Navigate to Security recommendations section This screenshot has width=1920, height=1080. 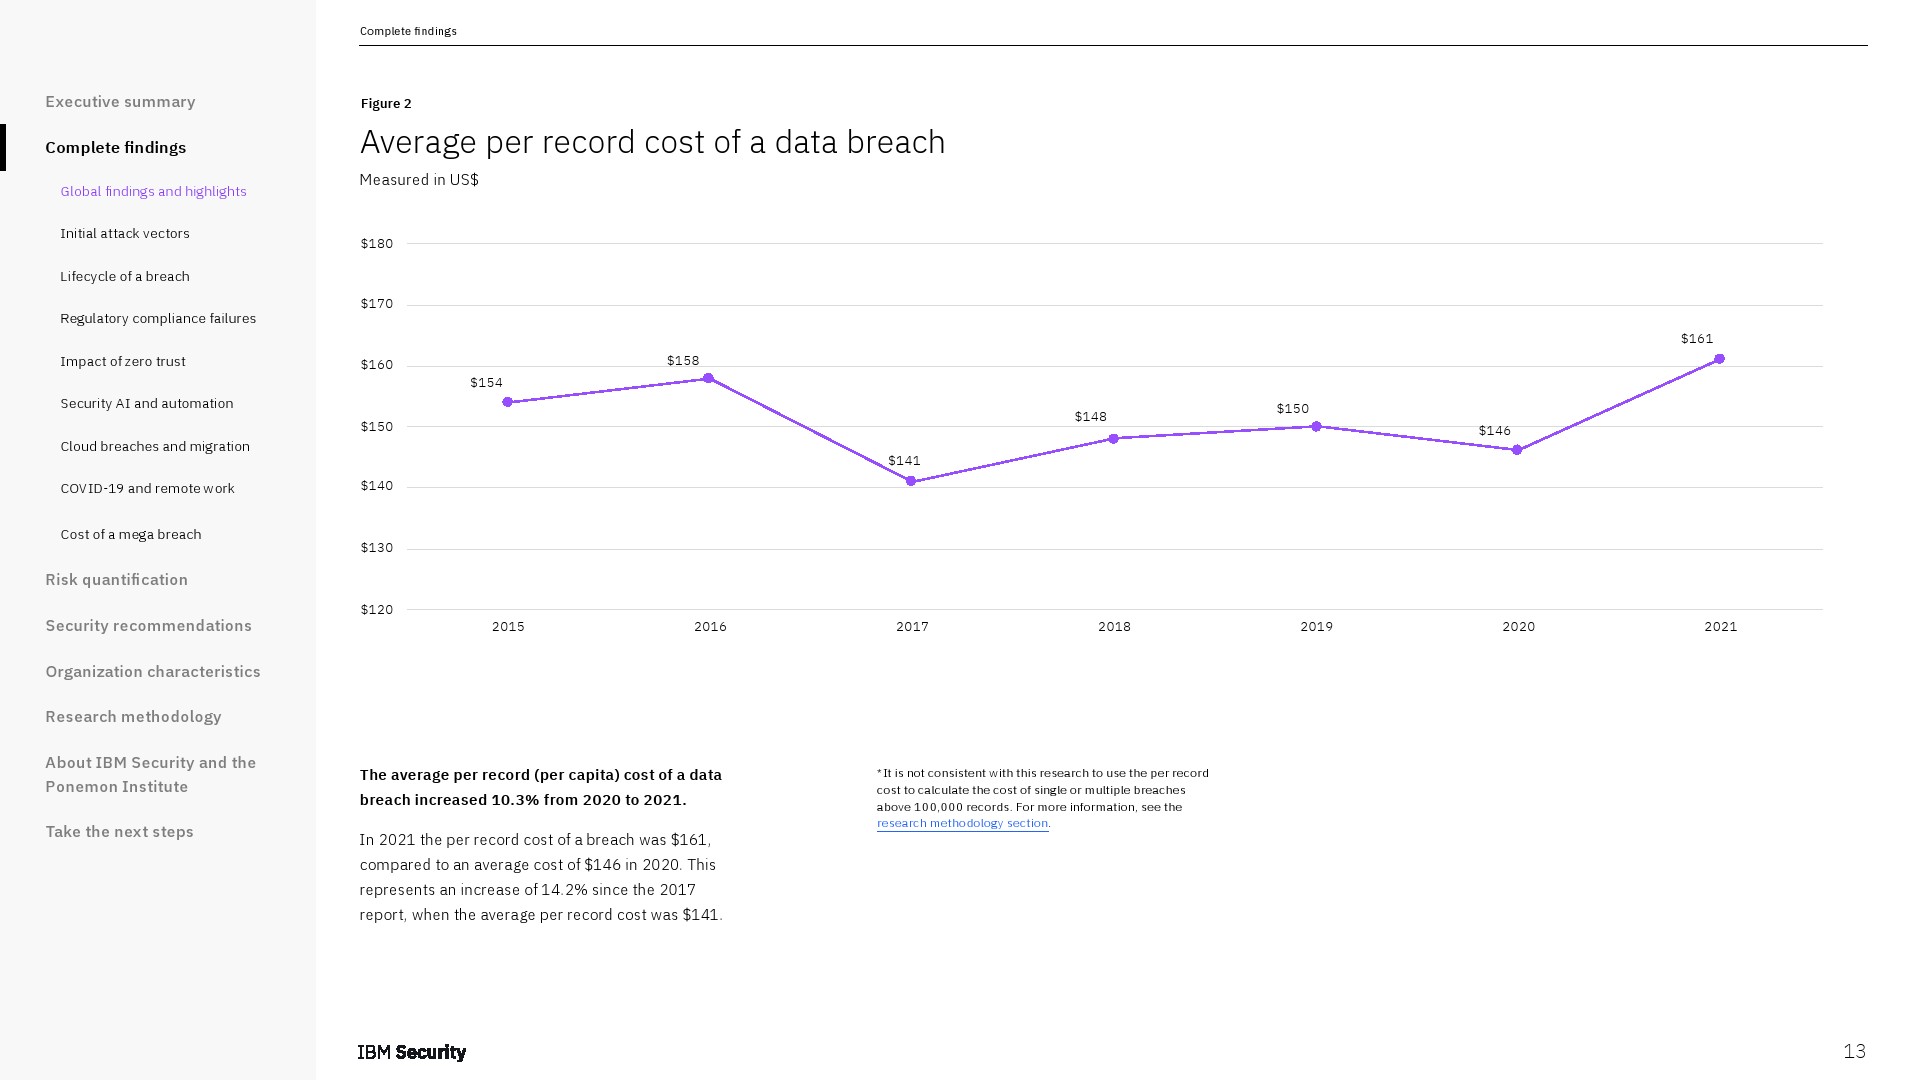[148, 626]
